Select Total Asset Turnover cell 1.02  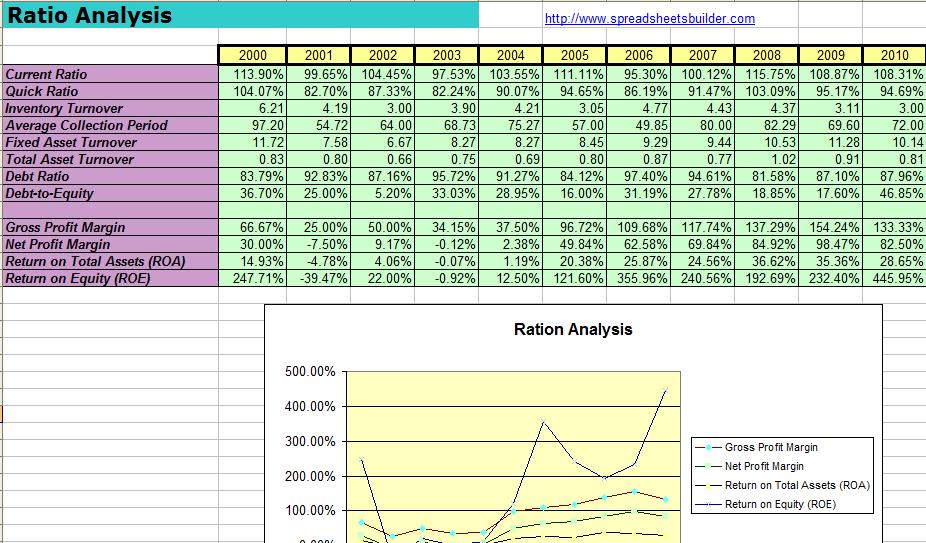767,160
